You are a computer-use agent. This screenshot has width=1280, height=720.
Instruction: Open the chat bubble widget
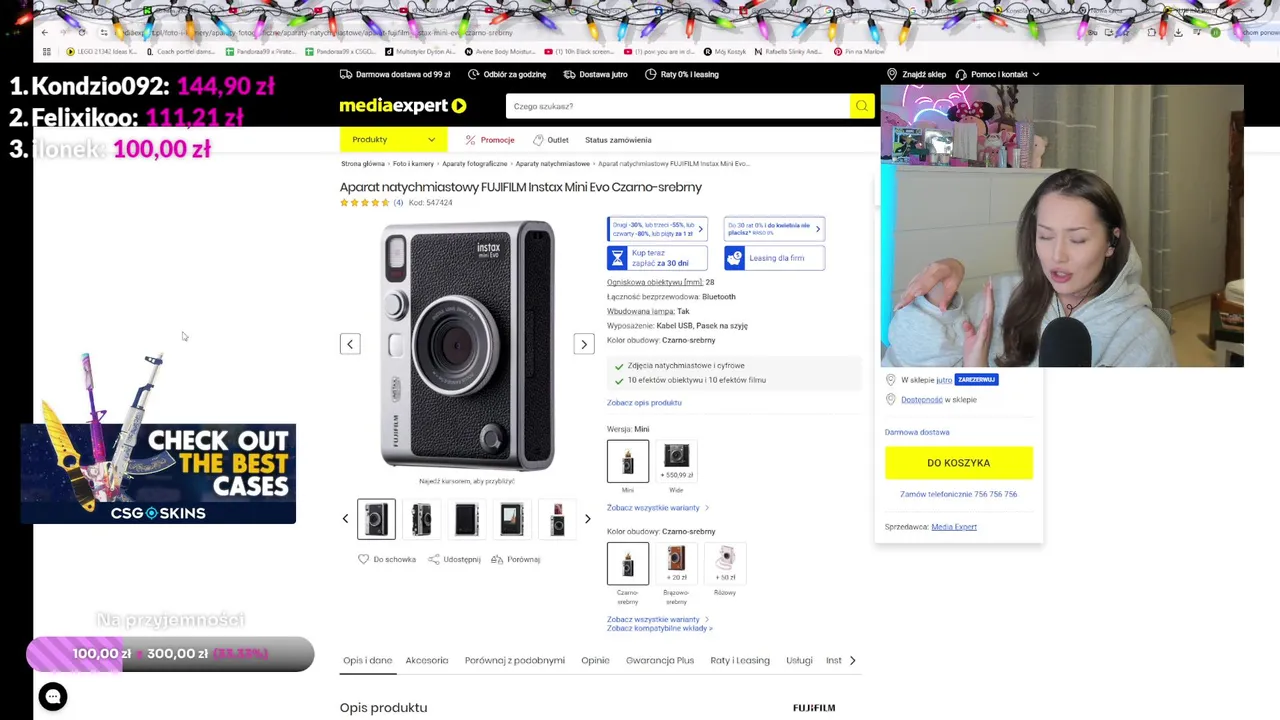pyautogui.click(x=53, y=696)
